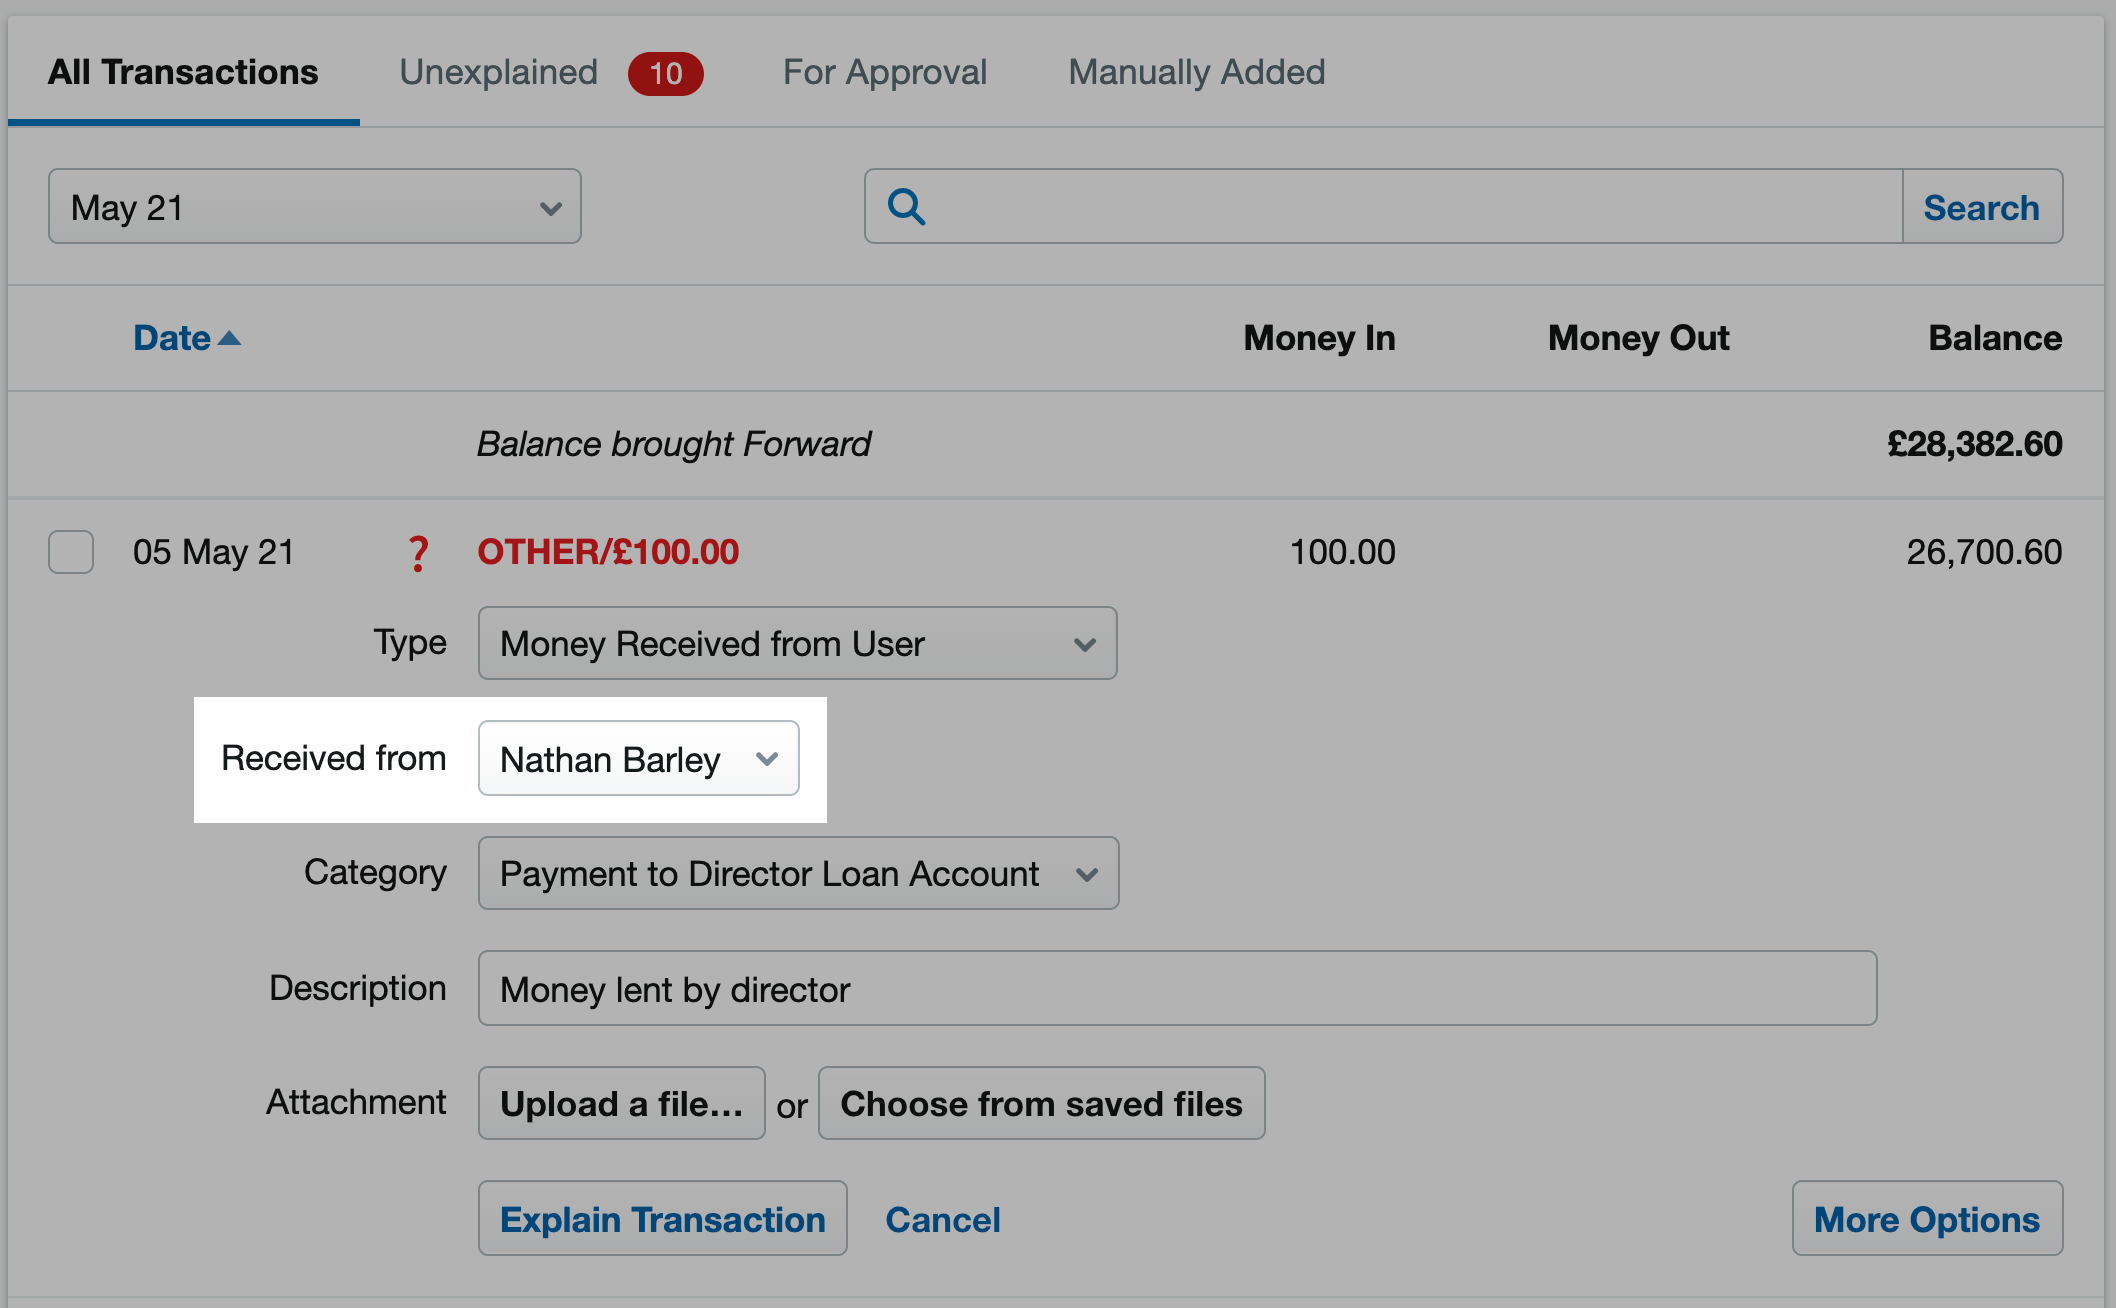Click the Balance brought Forward label
The height and width of the screenshot is (1308, 2116).
point(673,444)
